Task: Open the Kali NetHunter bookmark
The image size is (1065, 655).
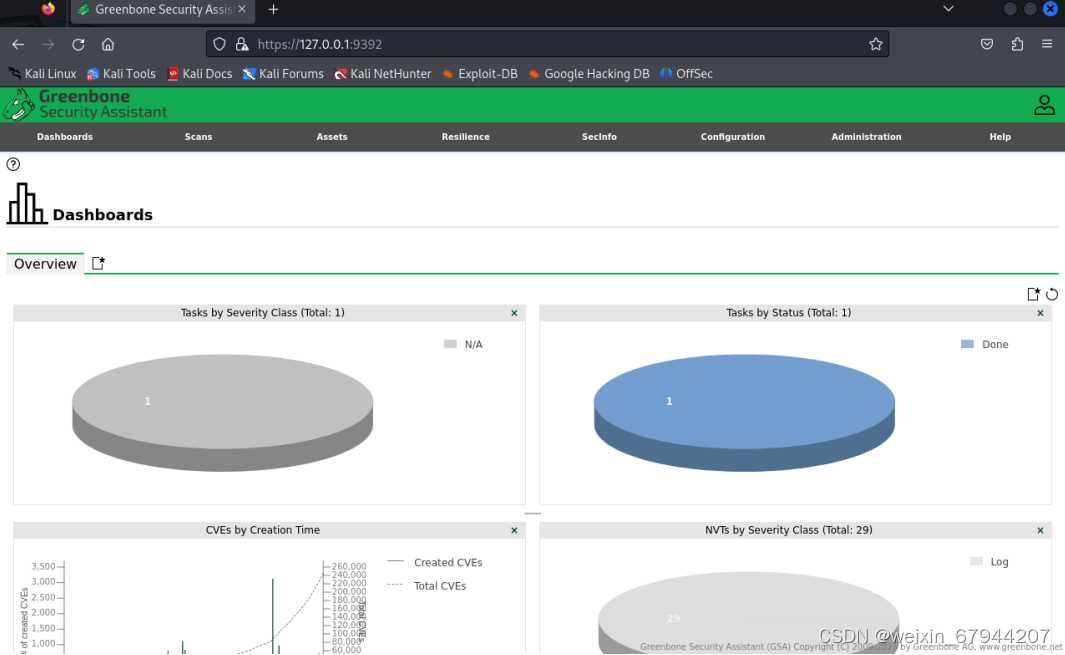Action: tap(382, 73)
